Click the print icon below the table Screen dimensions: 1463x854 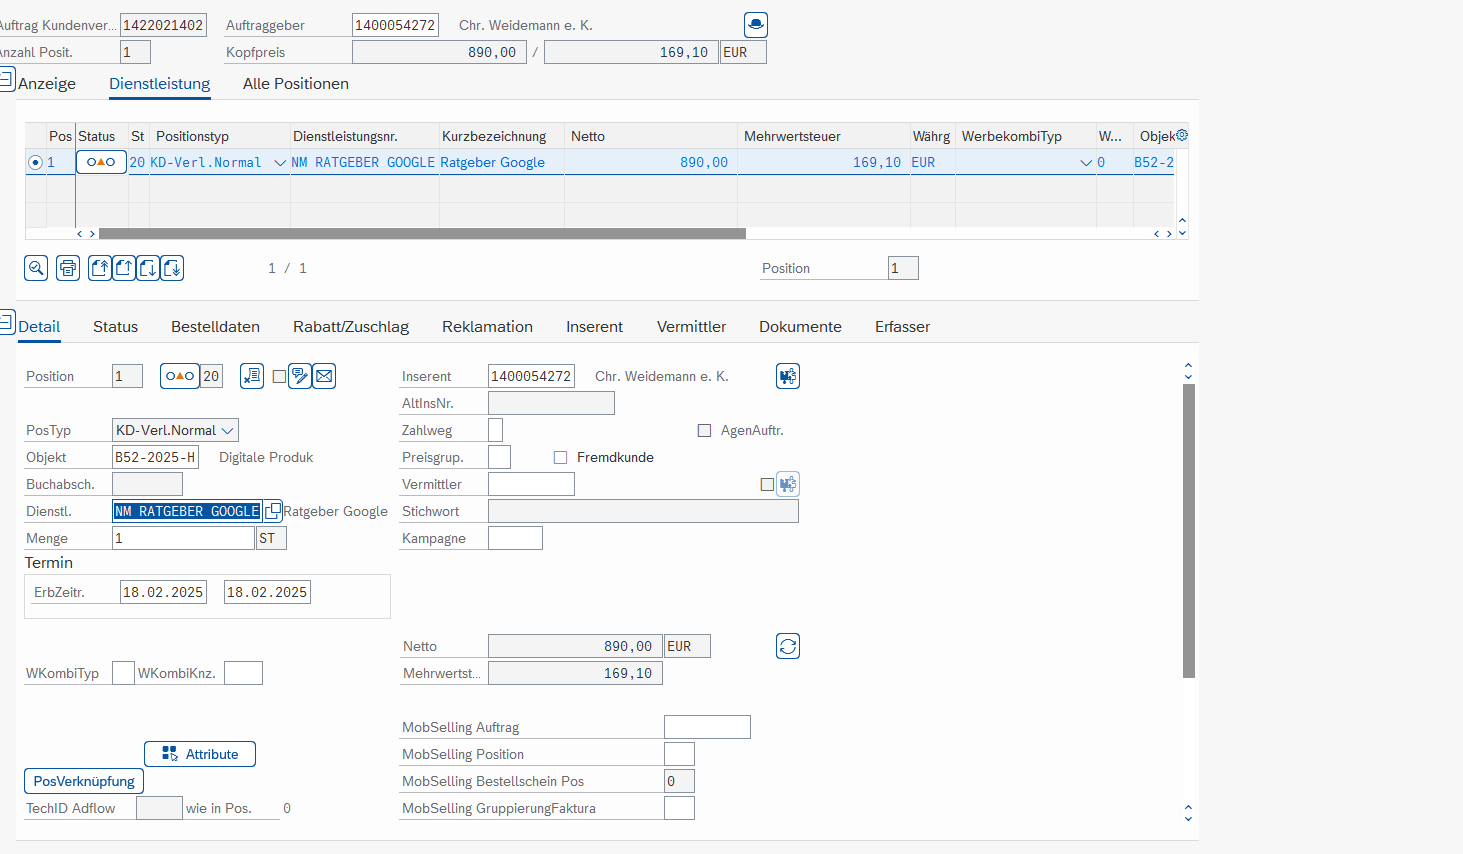click(x=68, y=268)
